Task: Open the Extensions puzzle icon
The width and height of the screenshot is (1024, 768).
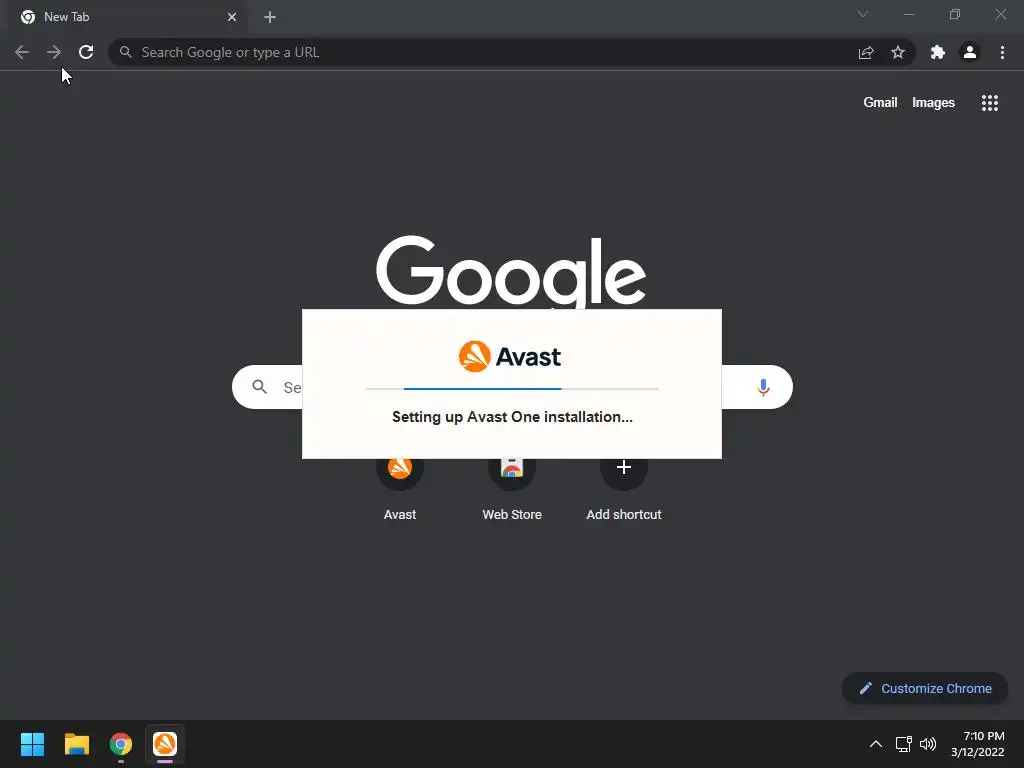Action: click(x=938, y=52)
